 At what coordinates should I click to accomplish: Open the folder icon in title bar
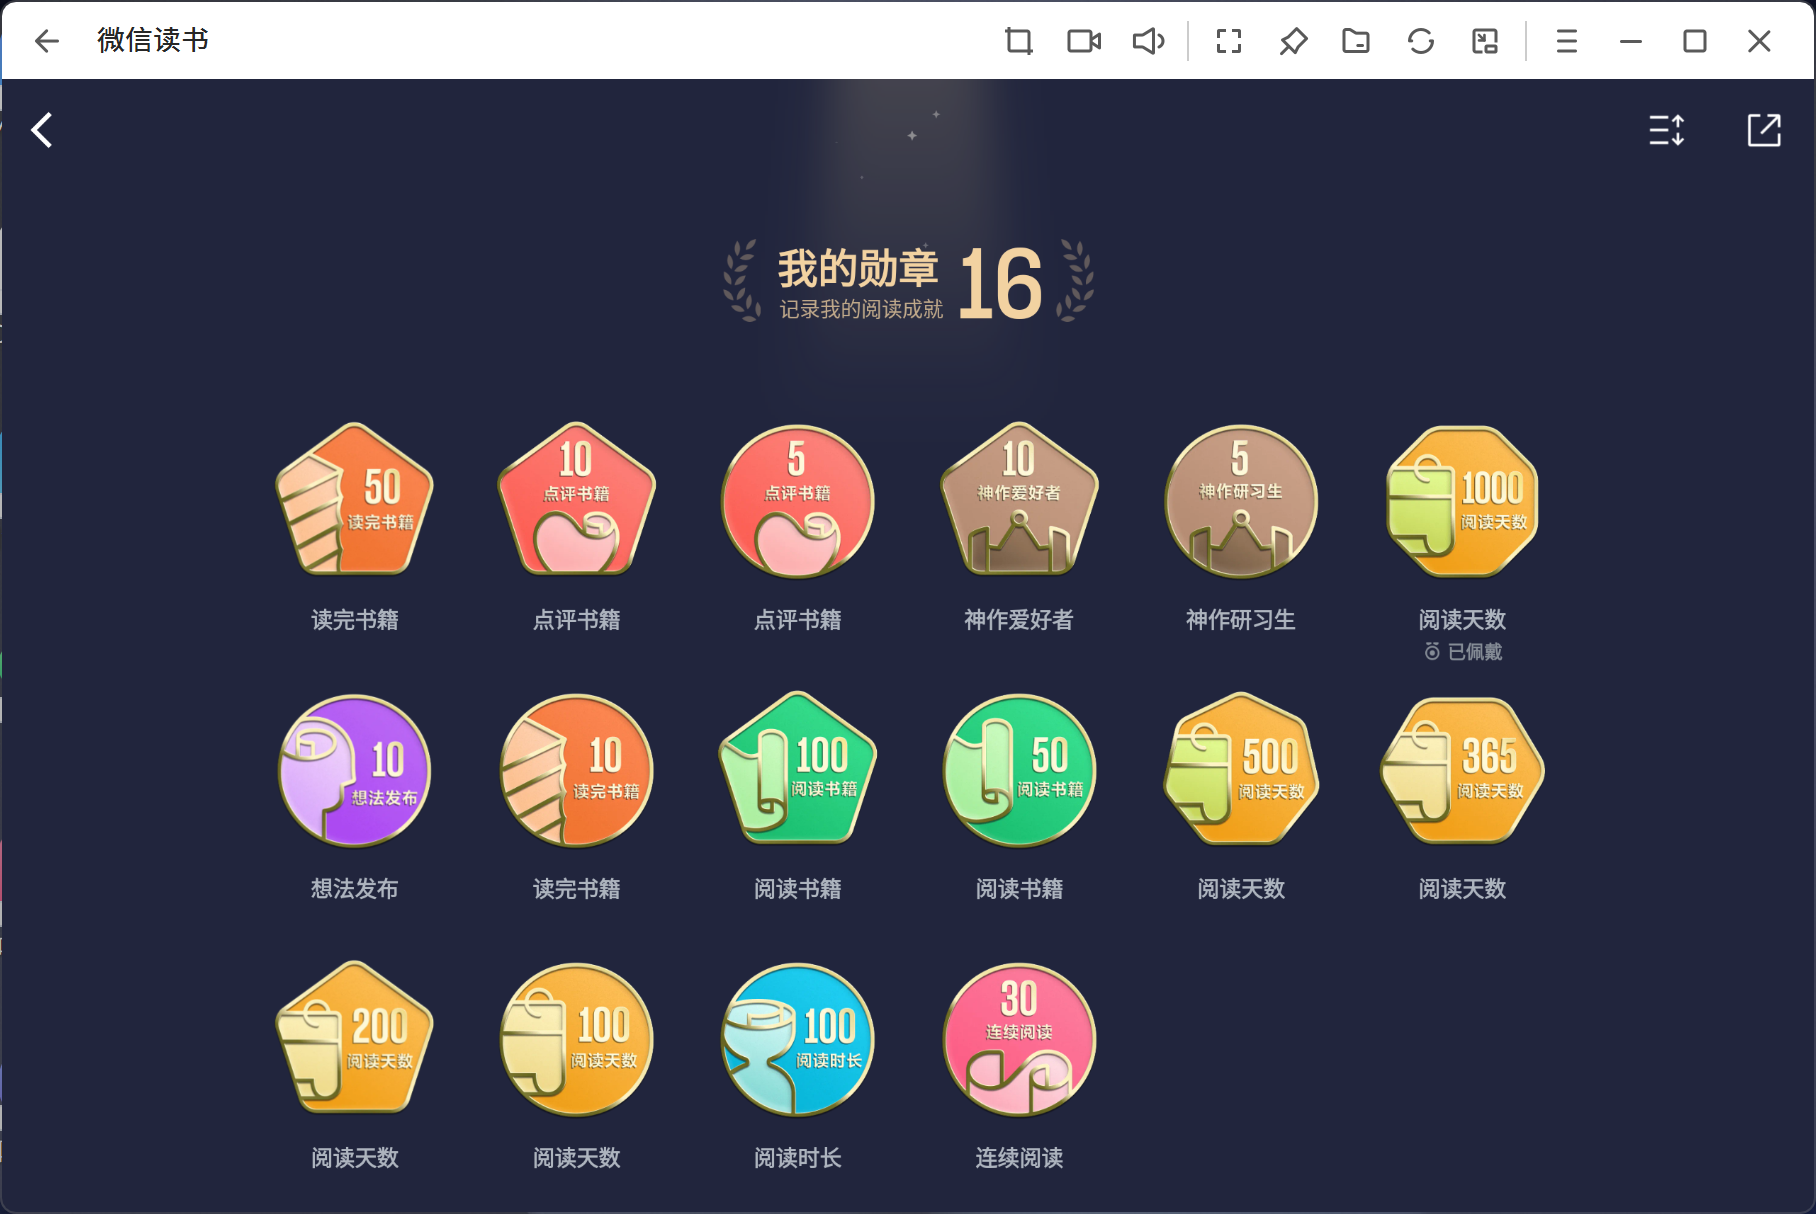(x=1356, y=41)
